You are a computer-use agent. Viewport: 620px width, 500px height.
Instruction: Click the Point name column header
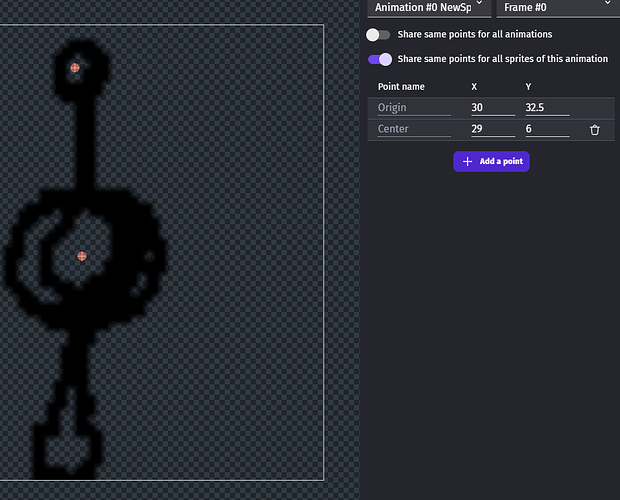401,87
